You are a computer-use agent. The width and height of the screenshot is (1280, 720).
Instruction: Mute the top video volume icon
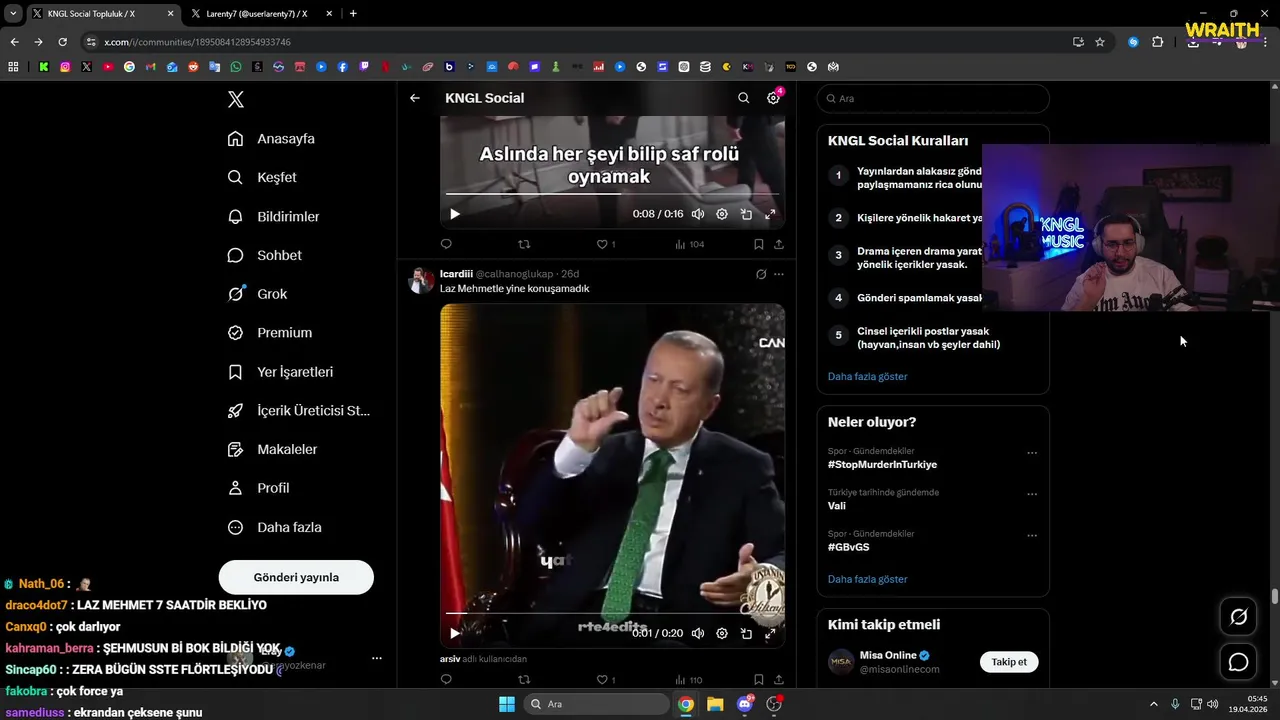pyautogui.click(x=698, y=214)
